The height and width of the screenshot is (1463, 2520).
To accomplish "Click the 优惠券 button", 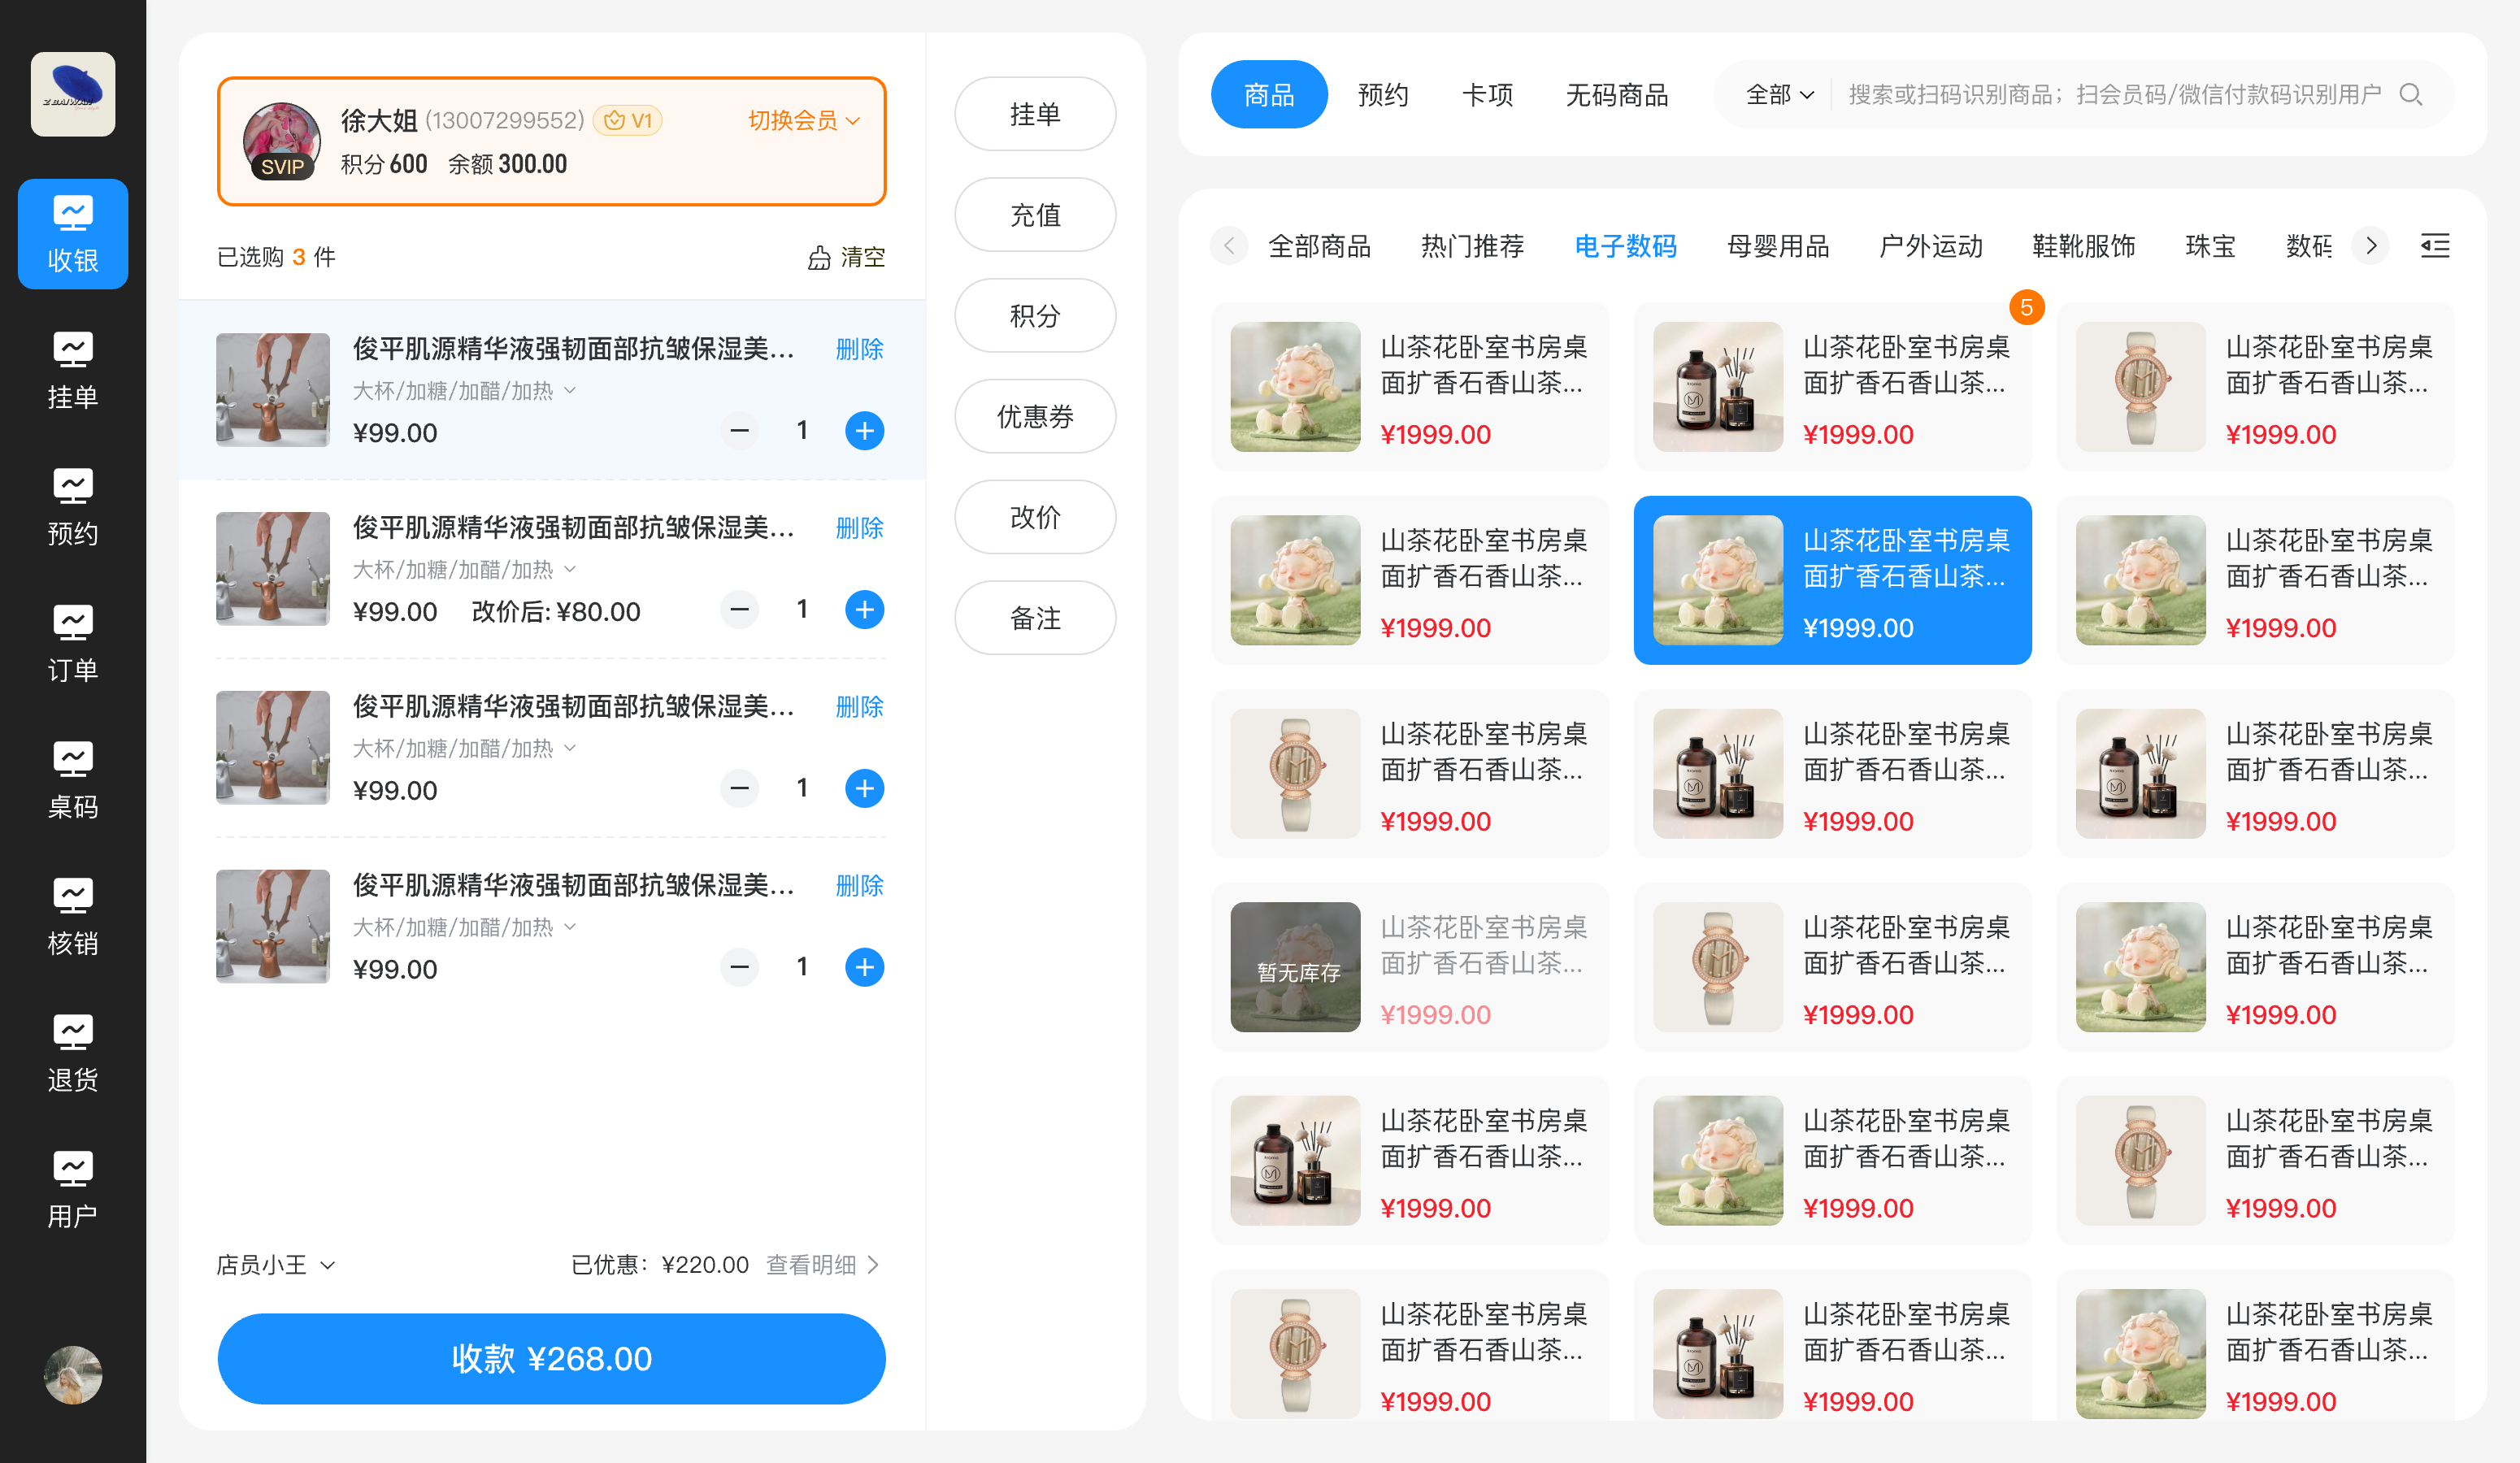I will (x=1034, y=416).
